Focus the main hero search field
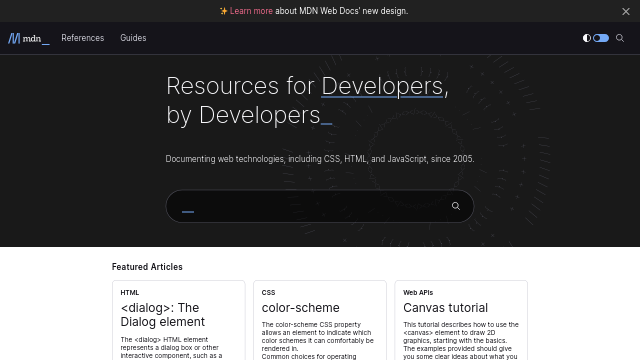Viewport: 640px width, 360px height. [320, 206]
